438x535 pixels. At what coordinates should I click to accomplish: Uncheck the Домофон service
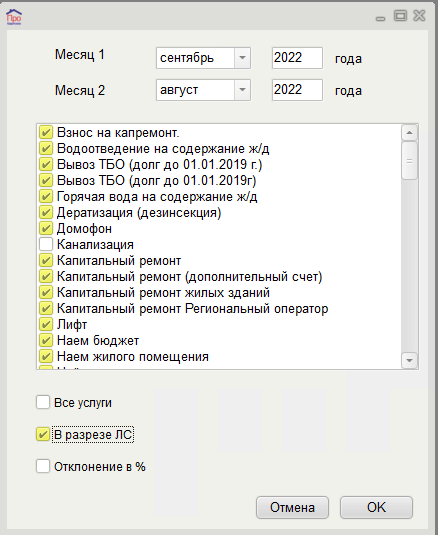(x=46, y=228)
